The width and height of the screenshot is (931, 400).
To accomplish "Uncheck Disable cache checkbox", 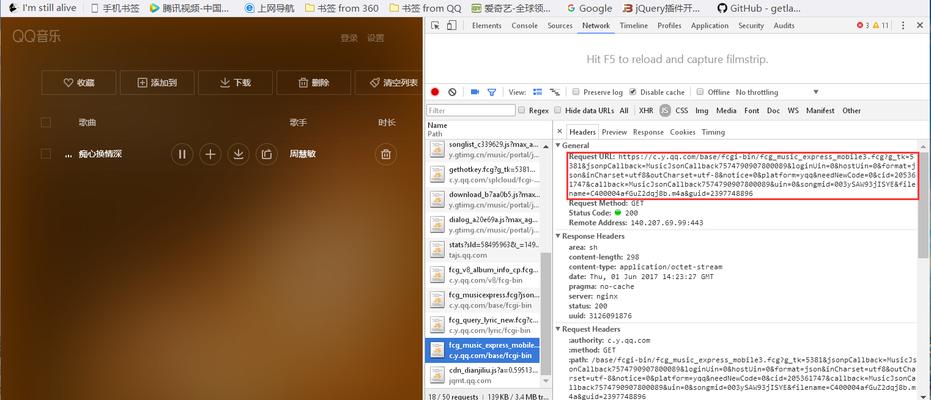I will pyautogui.click(x=633, y=92).
